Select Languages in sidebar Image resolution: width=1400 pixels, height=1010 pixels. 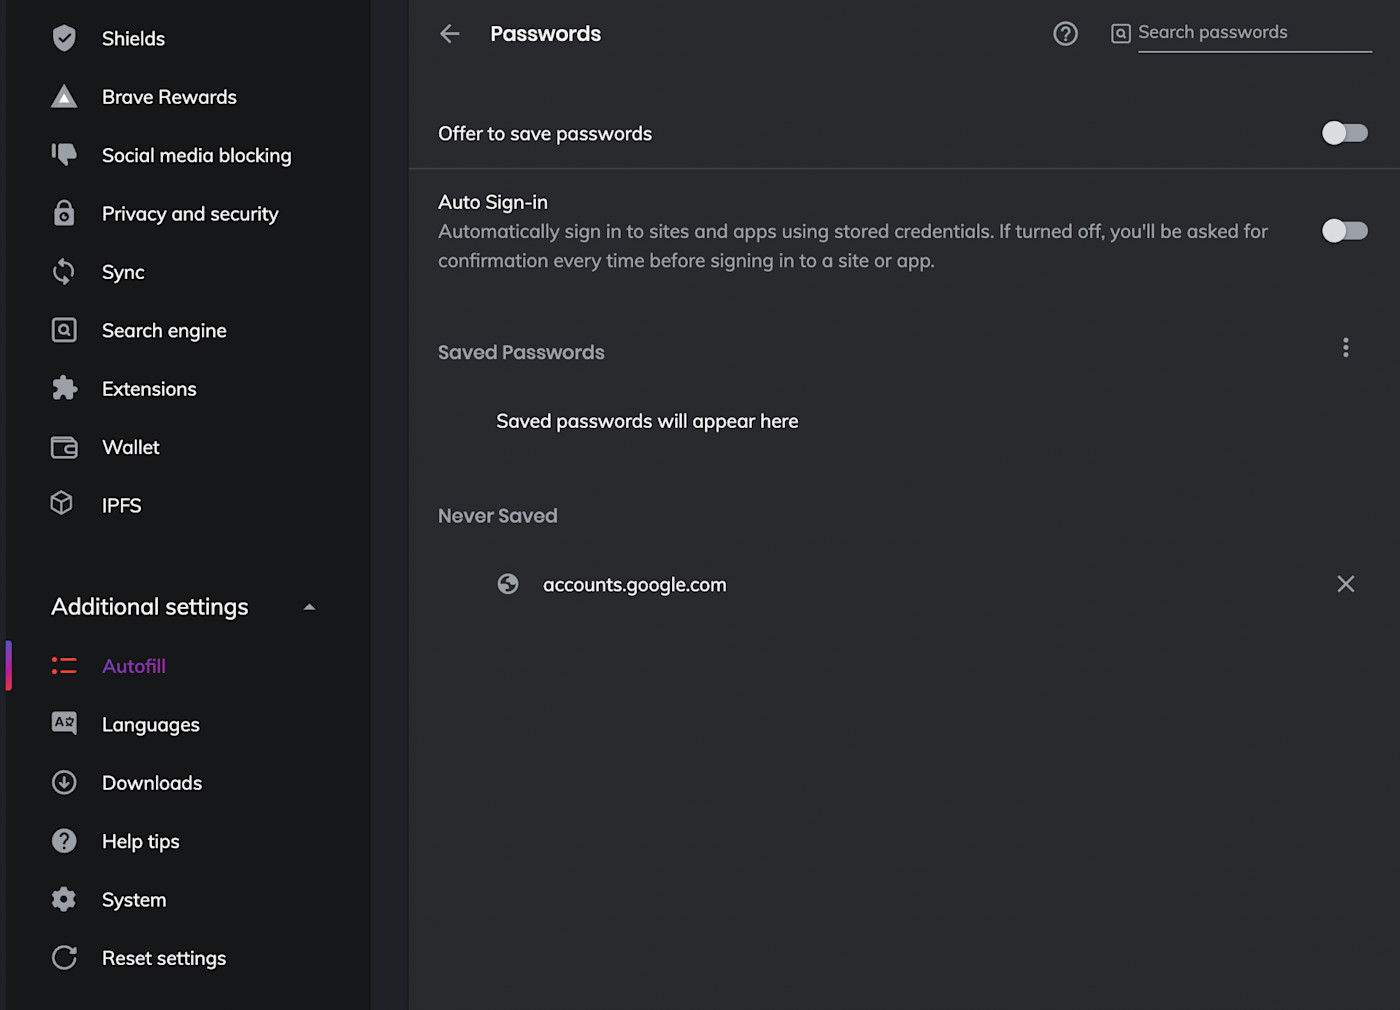point(150,725)
